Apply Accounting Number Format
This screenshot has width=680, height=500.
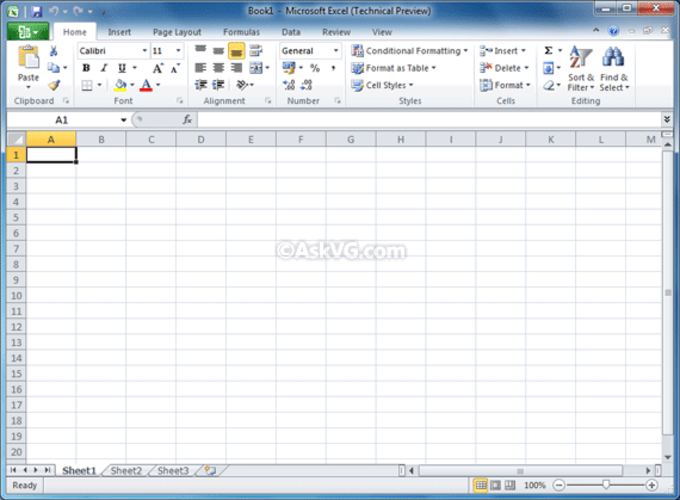pyautogui.click(x=289, y=68)
